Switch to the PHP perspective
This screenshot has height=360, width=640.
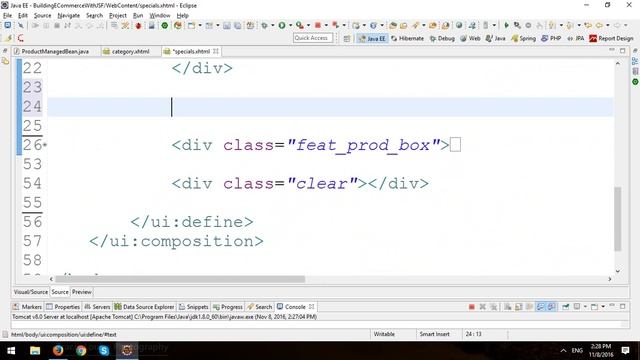tap(551, 38)
